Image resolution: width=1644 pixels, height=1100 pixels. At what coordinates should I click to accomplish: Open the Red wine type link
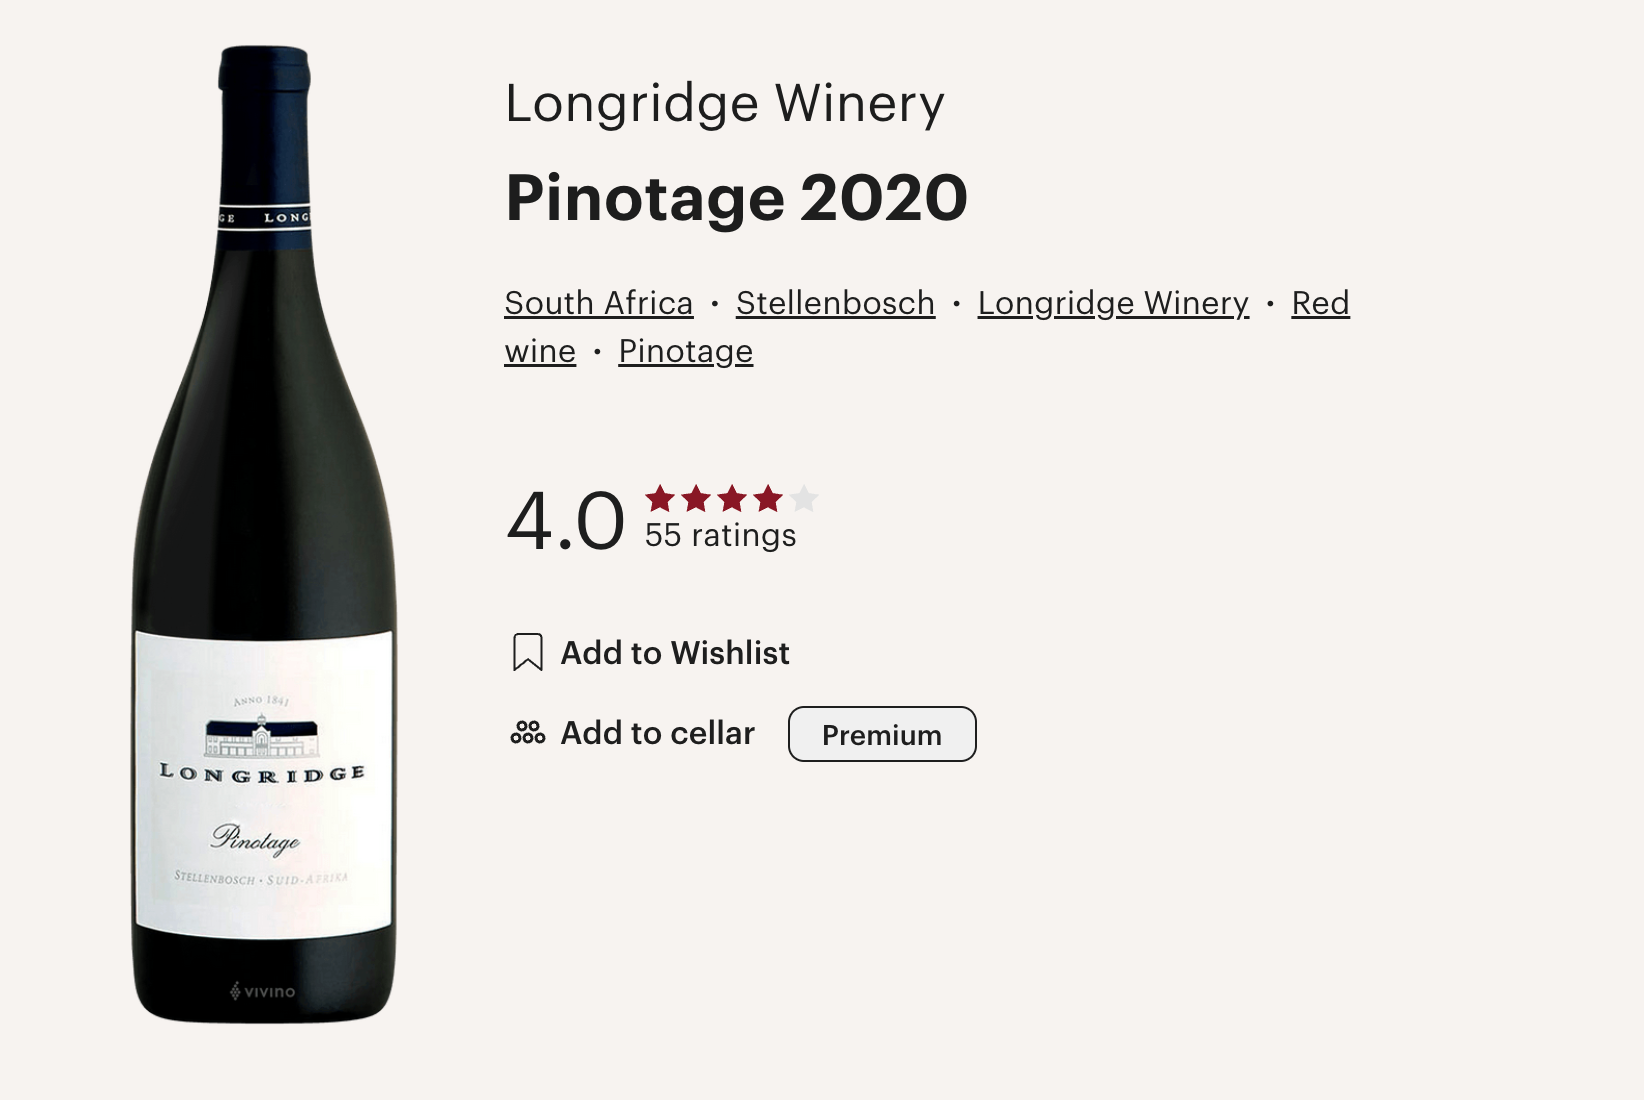(x=1321, y=303)
